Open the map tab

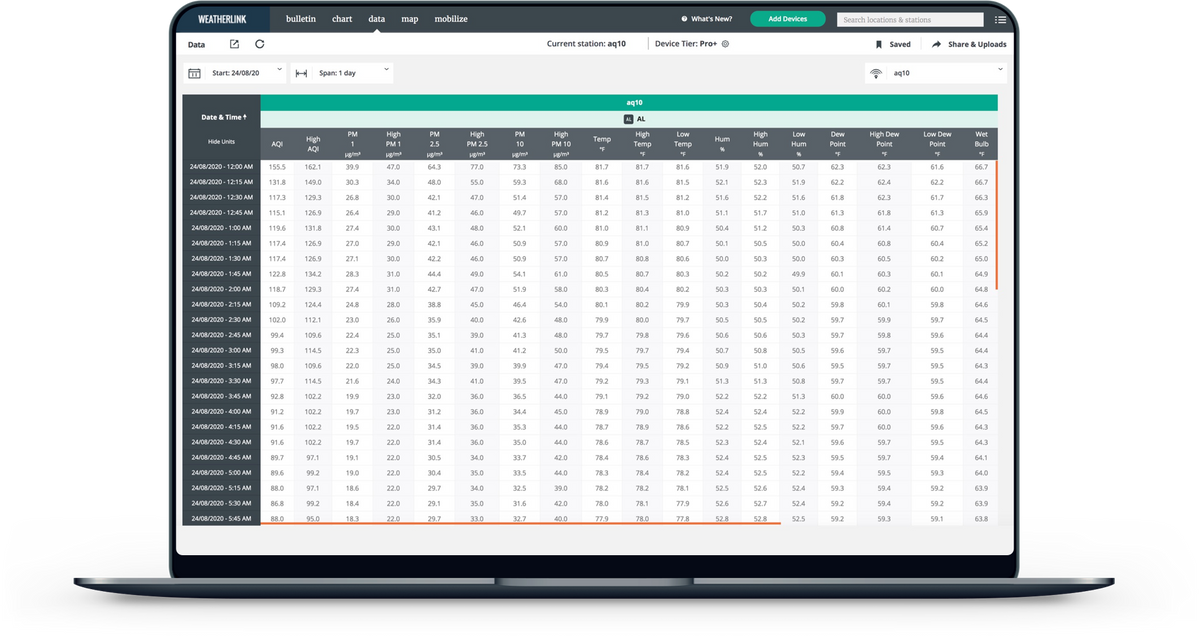click(410, 19)
